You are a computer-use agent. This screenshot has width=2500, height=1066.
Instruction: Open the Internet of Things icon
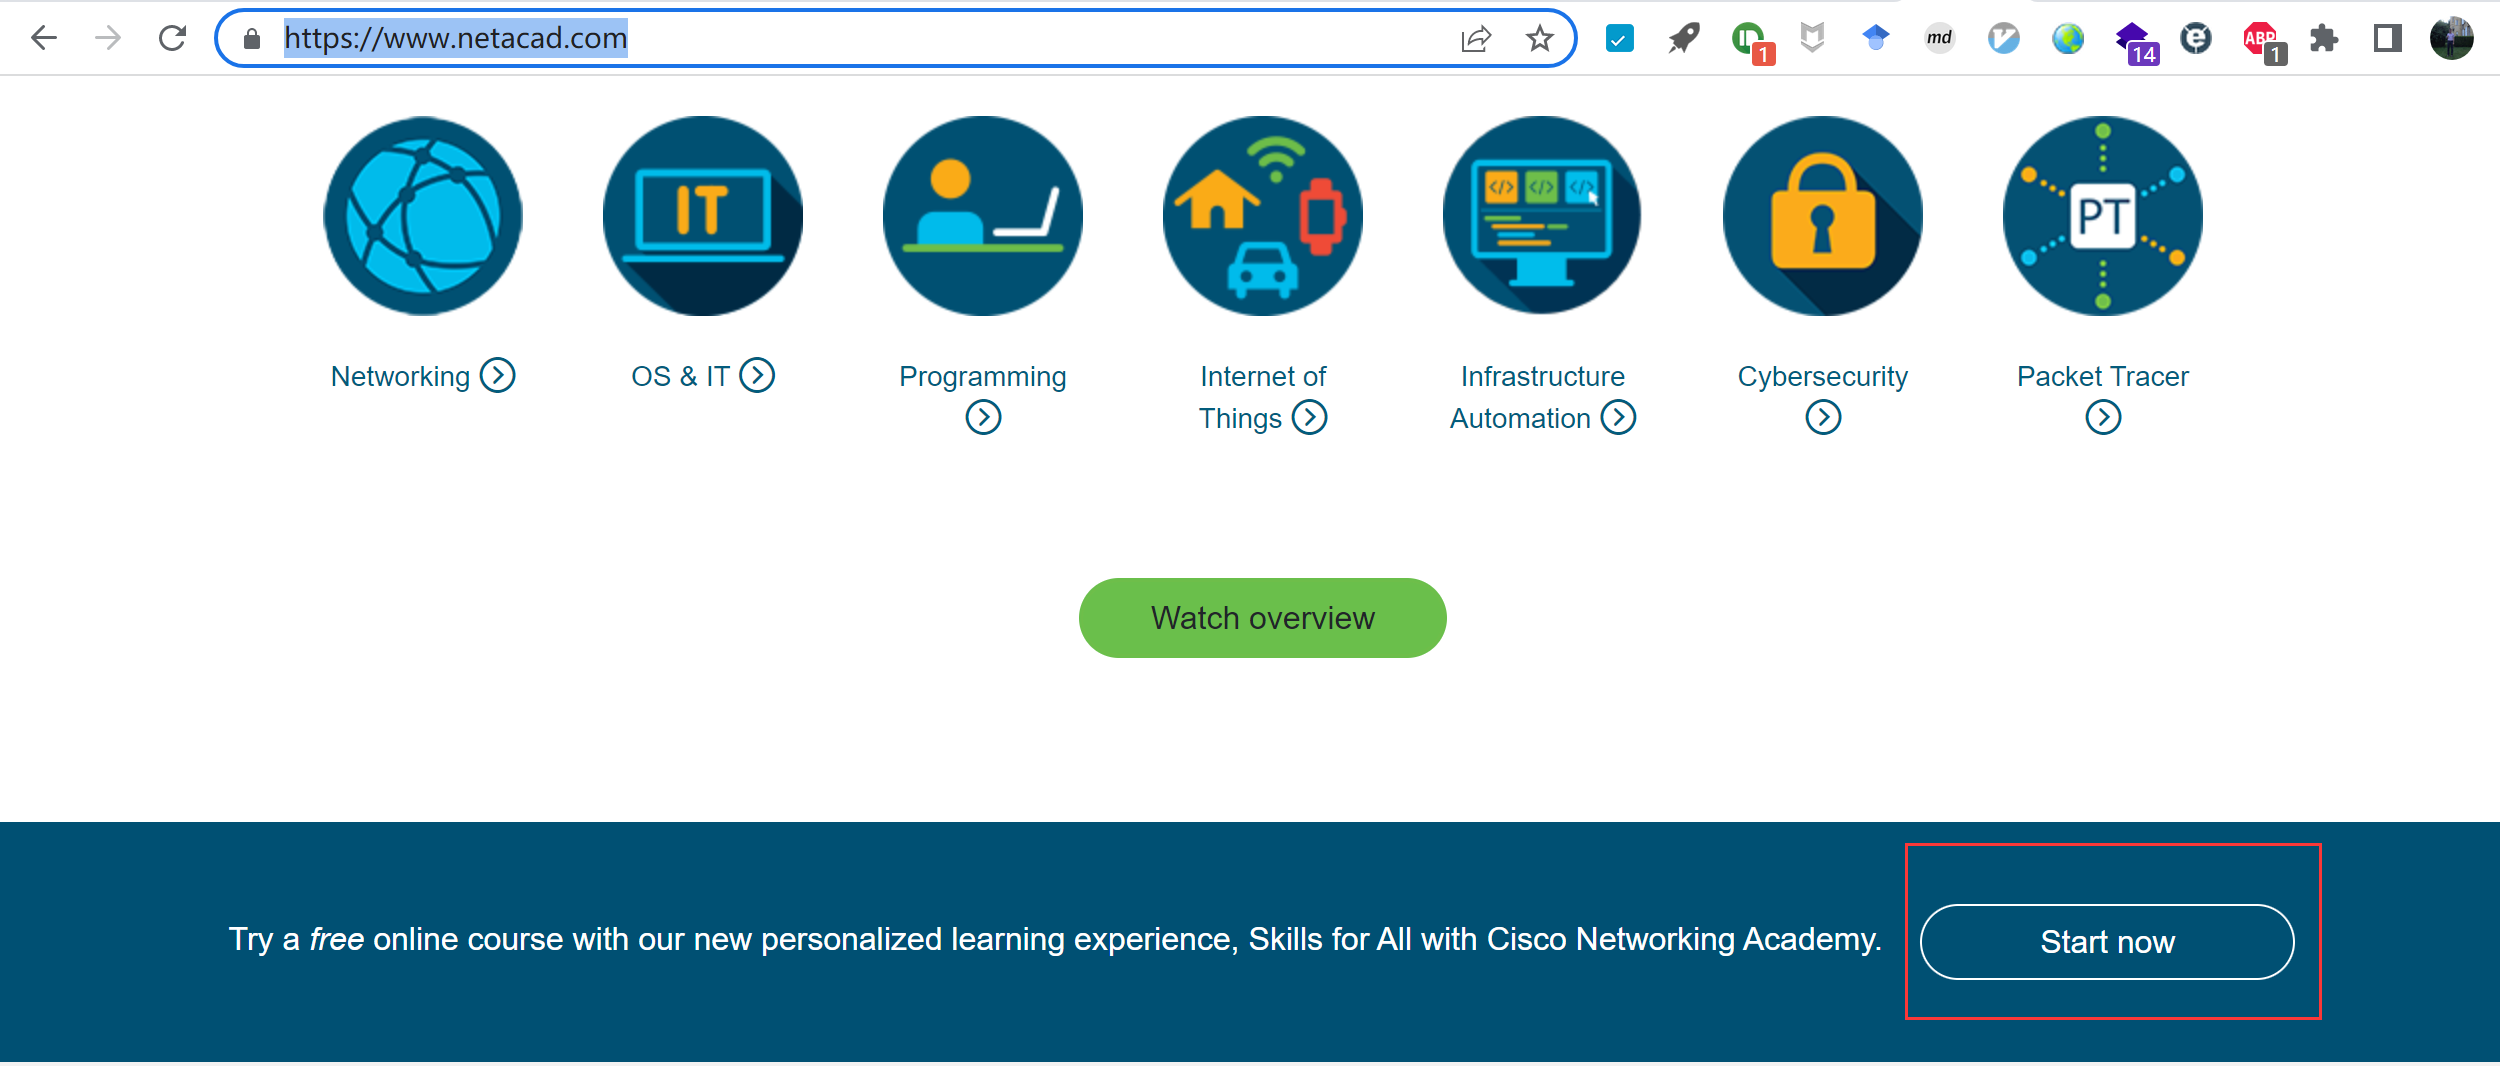tap(1262, 216)
